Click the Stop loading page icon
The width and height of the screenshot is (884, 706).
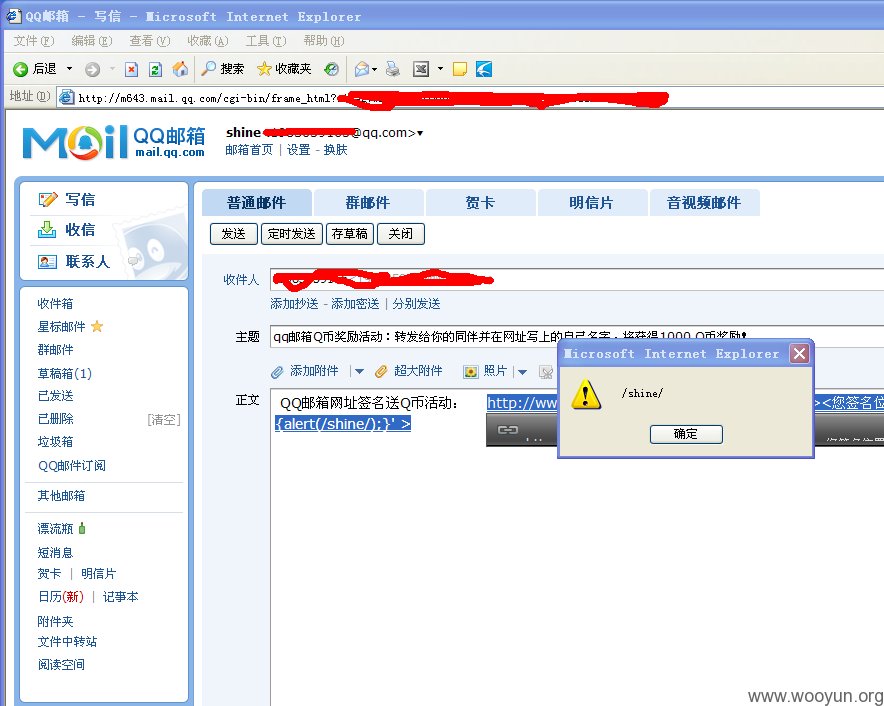click(131, 69)
